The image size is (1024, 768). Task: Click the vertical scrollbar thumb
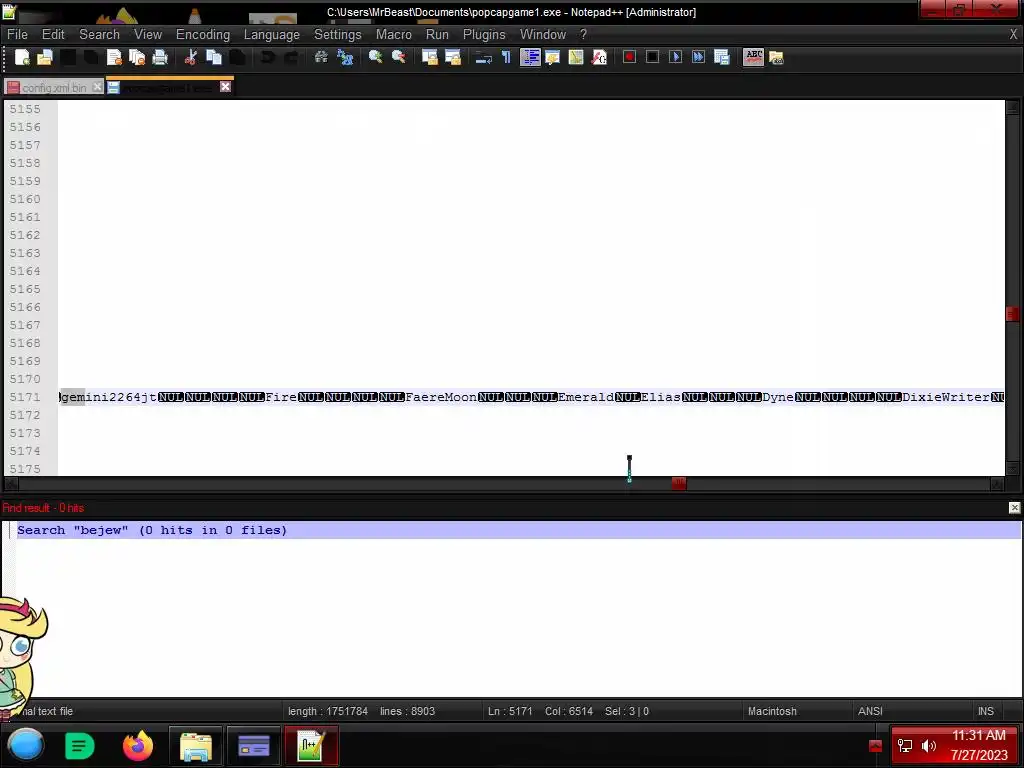(1012, 314)
